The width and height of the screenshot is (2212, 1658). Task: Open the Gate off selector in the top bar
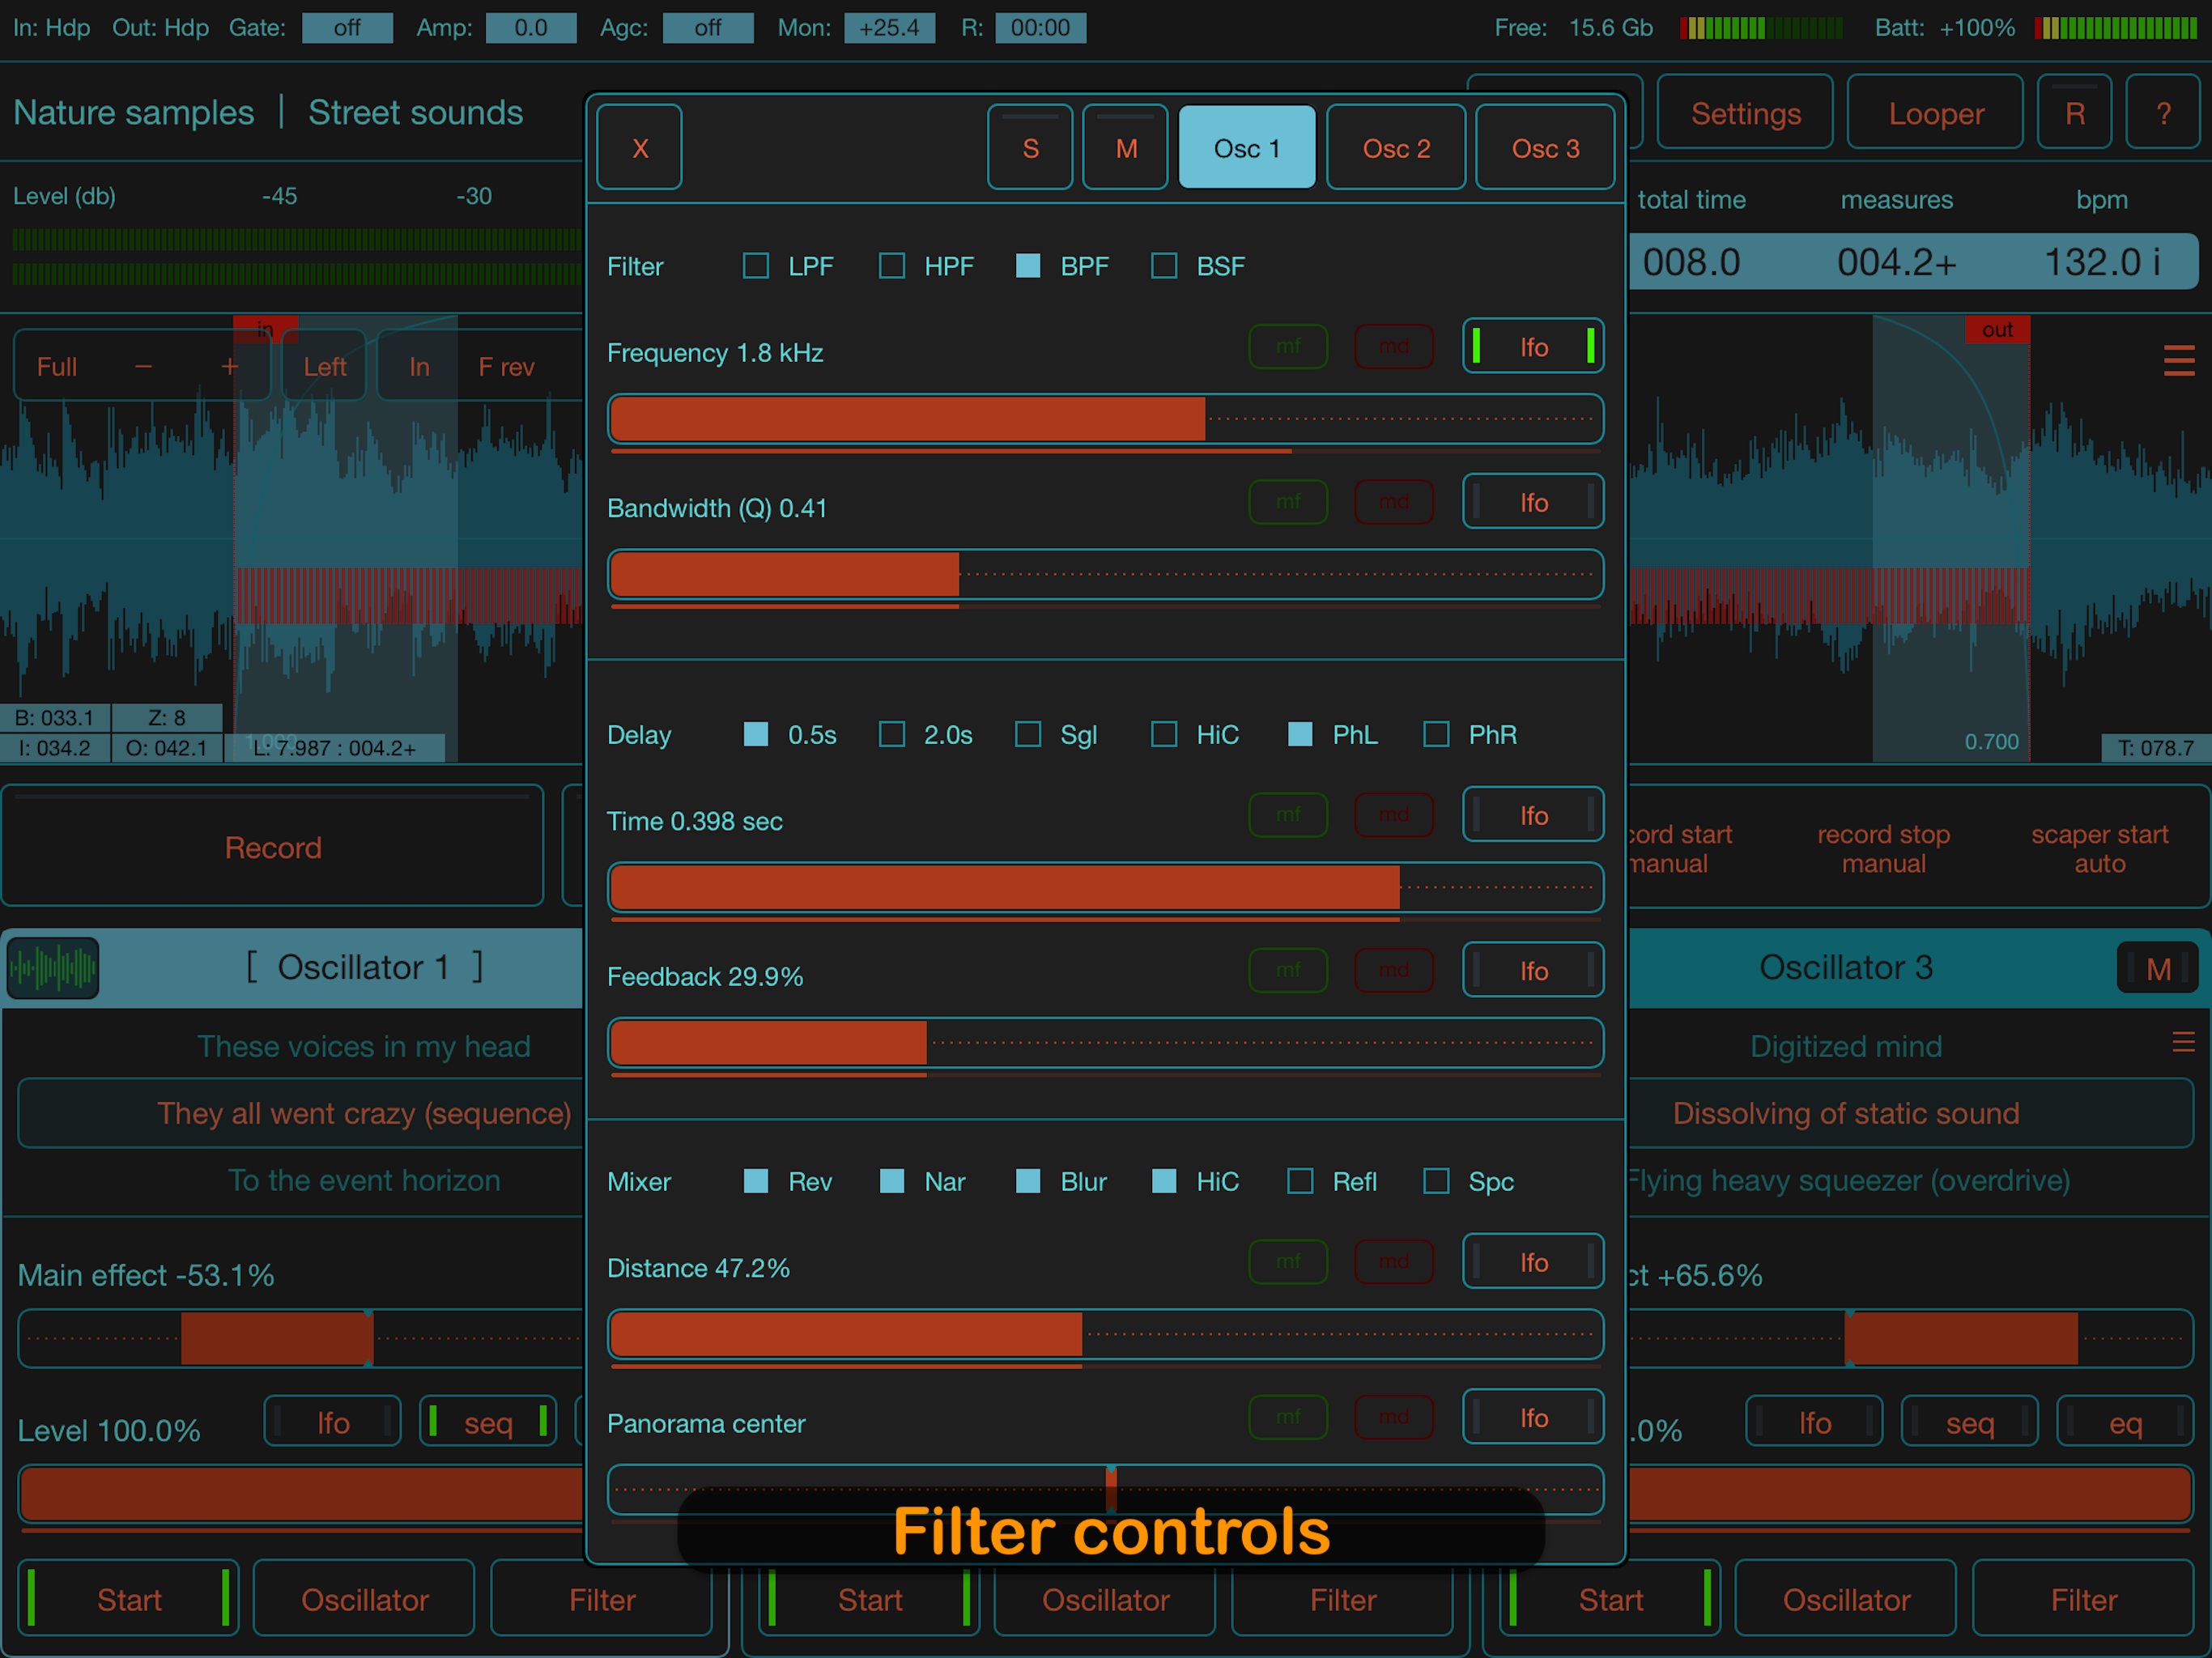tap(347, 28)
